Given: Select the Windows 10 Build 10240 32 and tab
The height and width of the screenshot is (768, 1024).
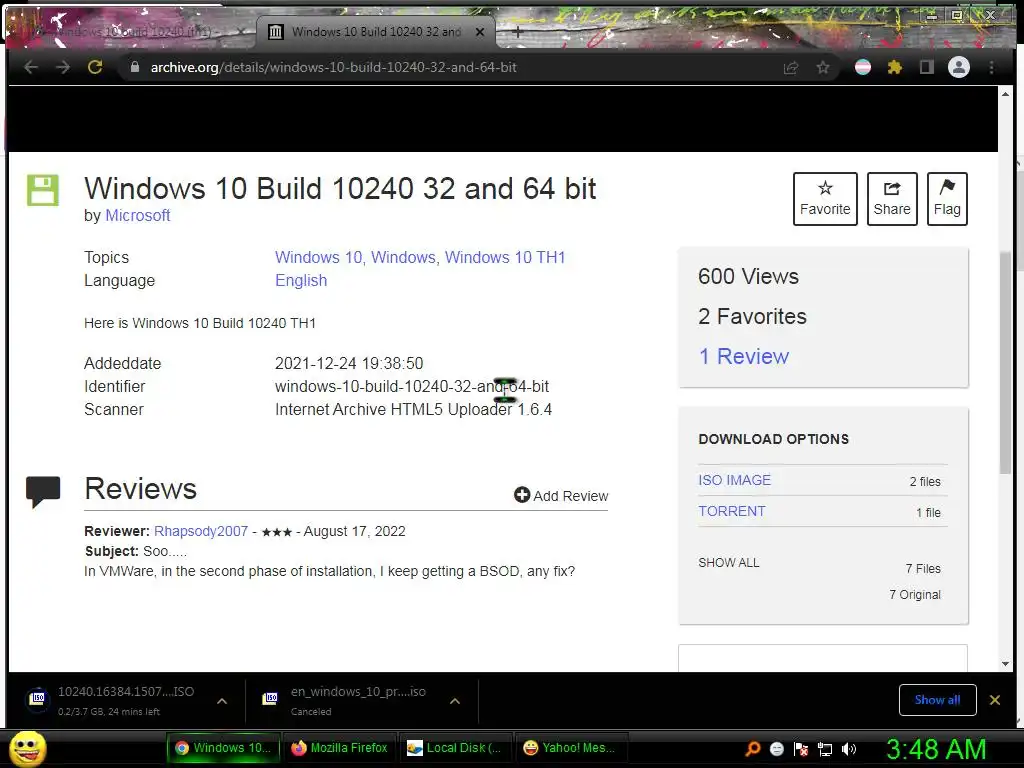Looking at the screenshot, I should point(376,31).
